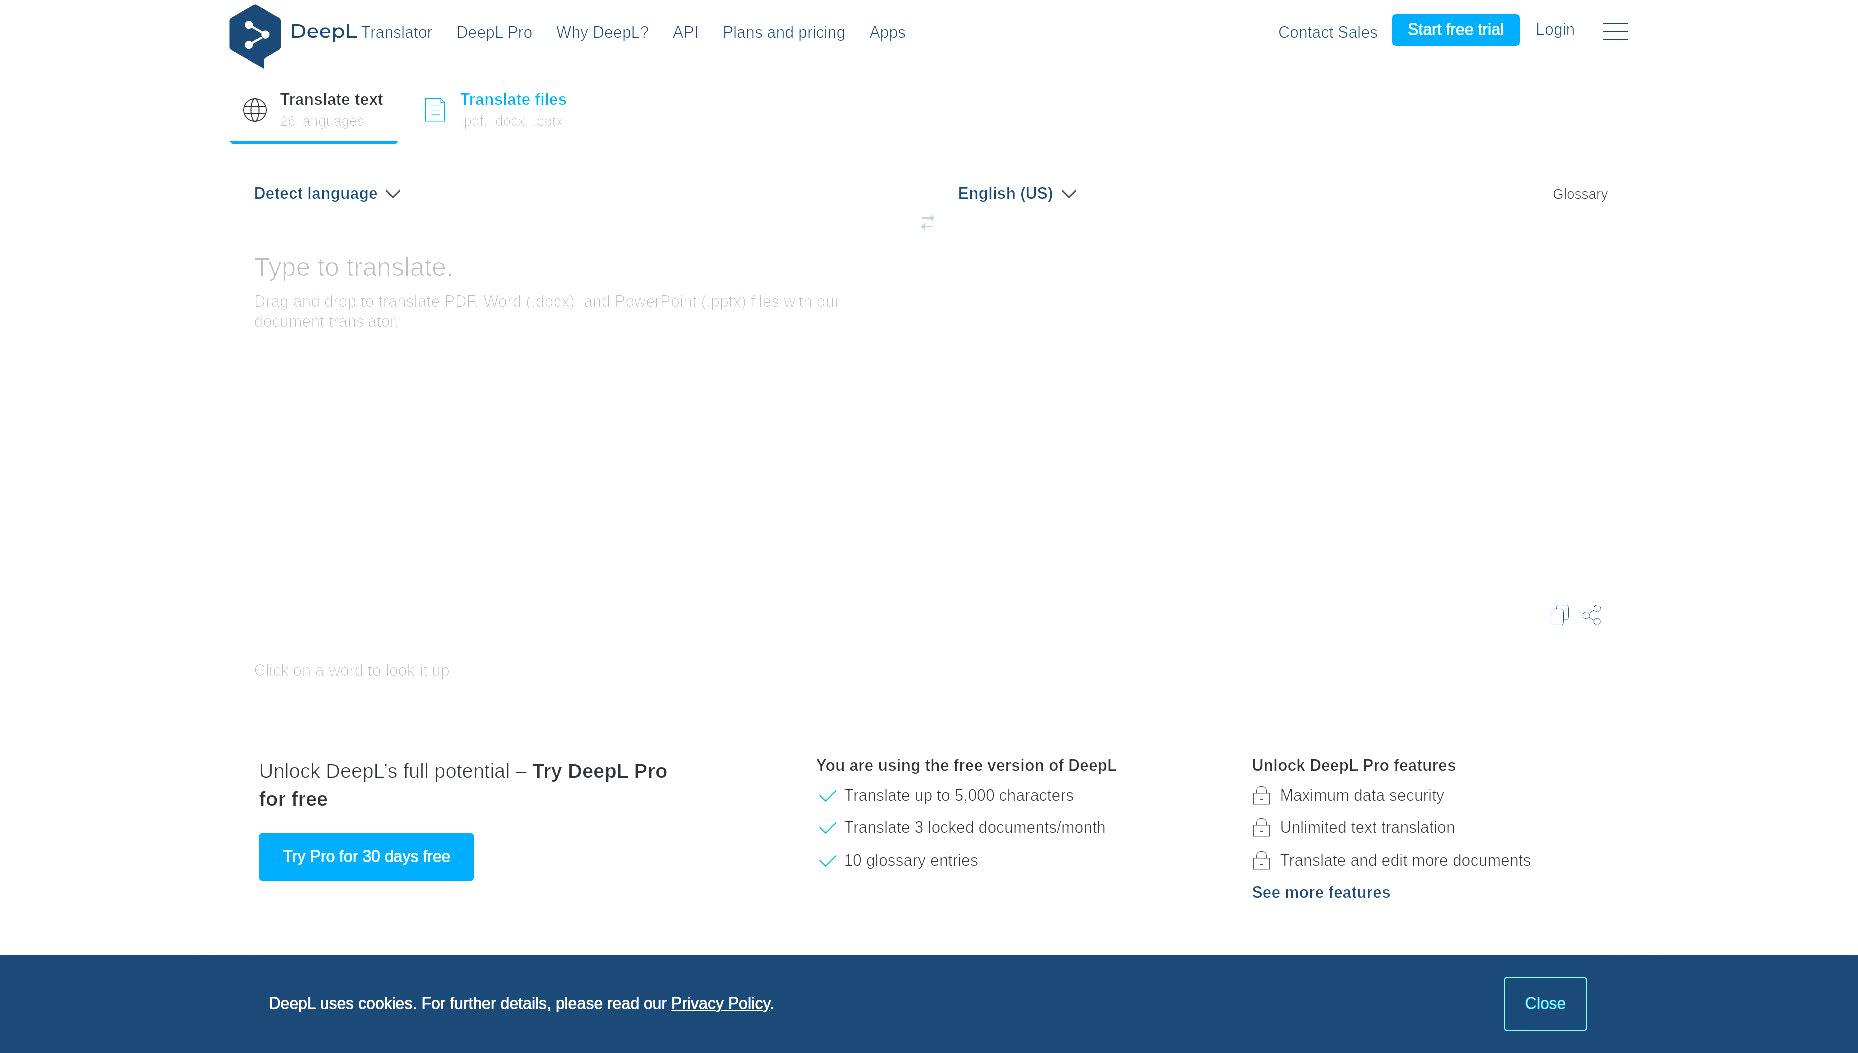This screenshot has height=1053, width=1858.
Task: Open the Glossary option
Action: [1580, 194]
